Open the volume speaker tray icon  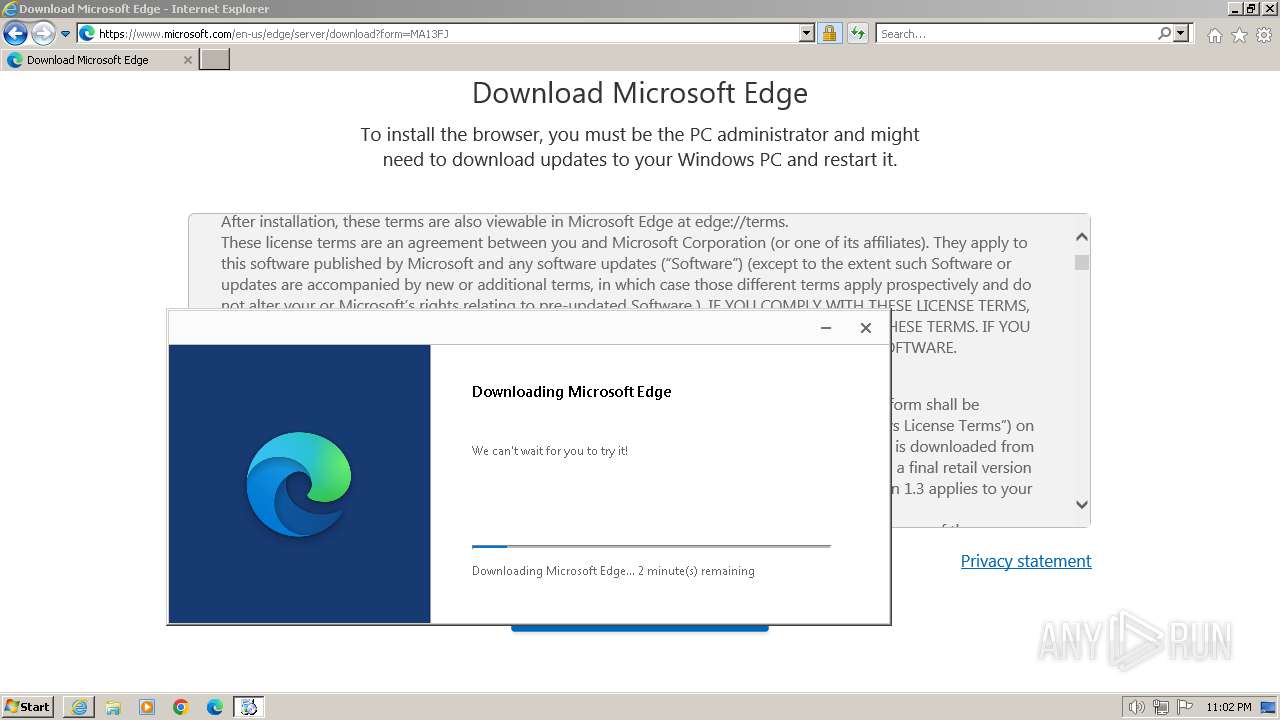(x=1136, y=707)
